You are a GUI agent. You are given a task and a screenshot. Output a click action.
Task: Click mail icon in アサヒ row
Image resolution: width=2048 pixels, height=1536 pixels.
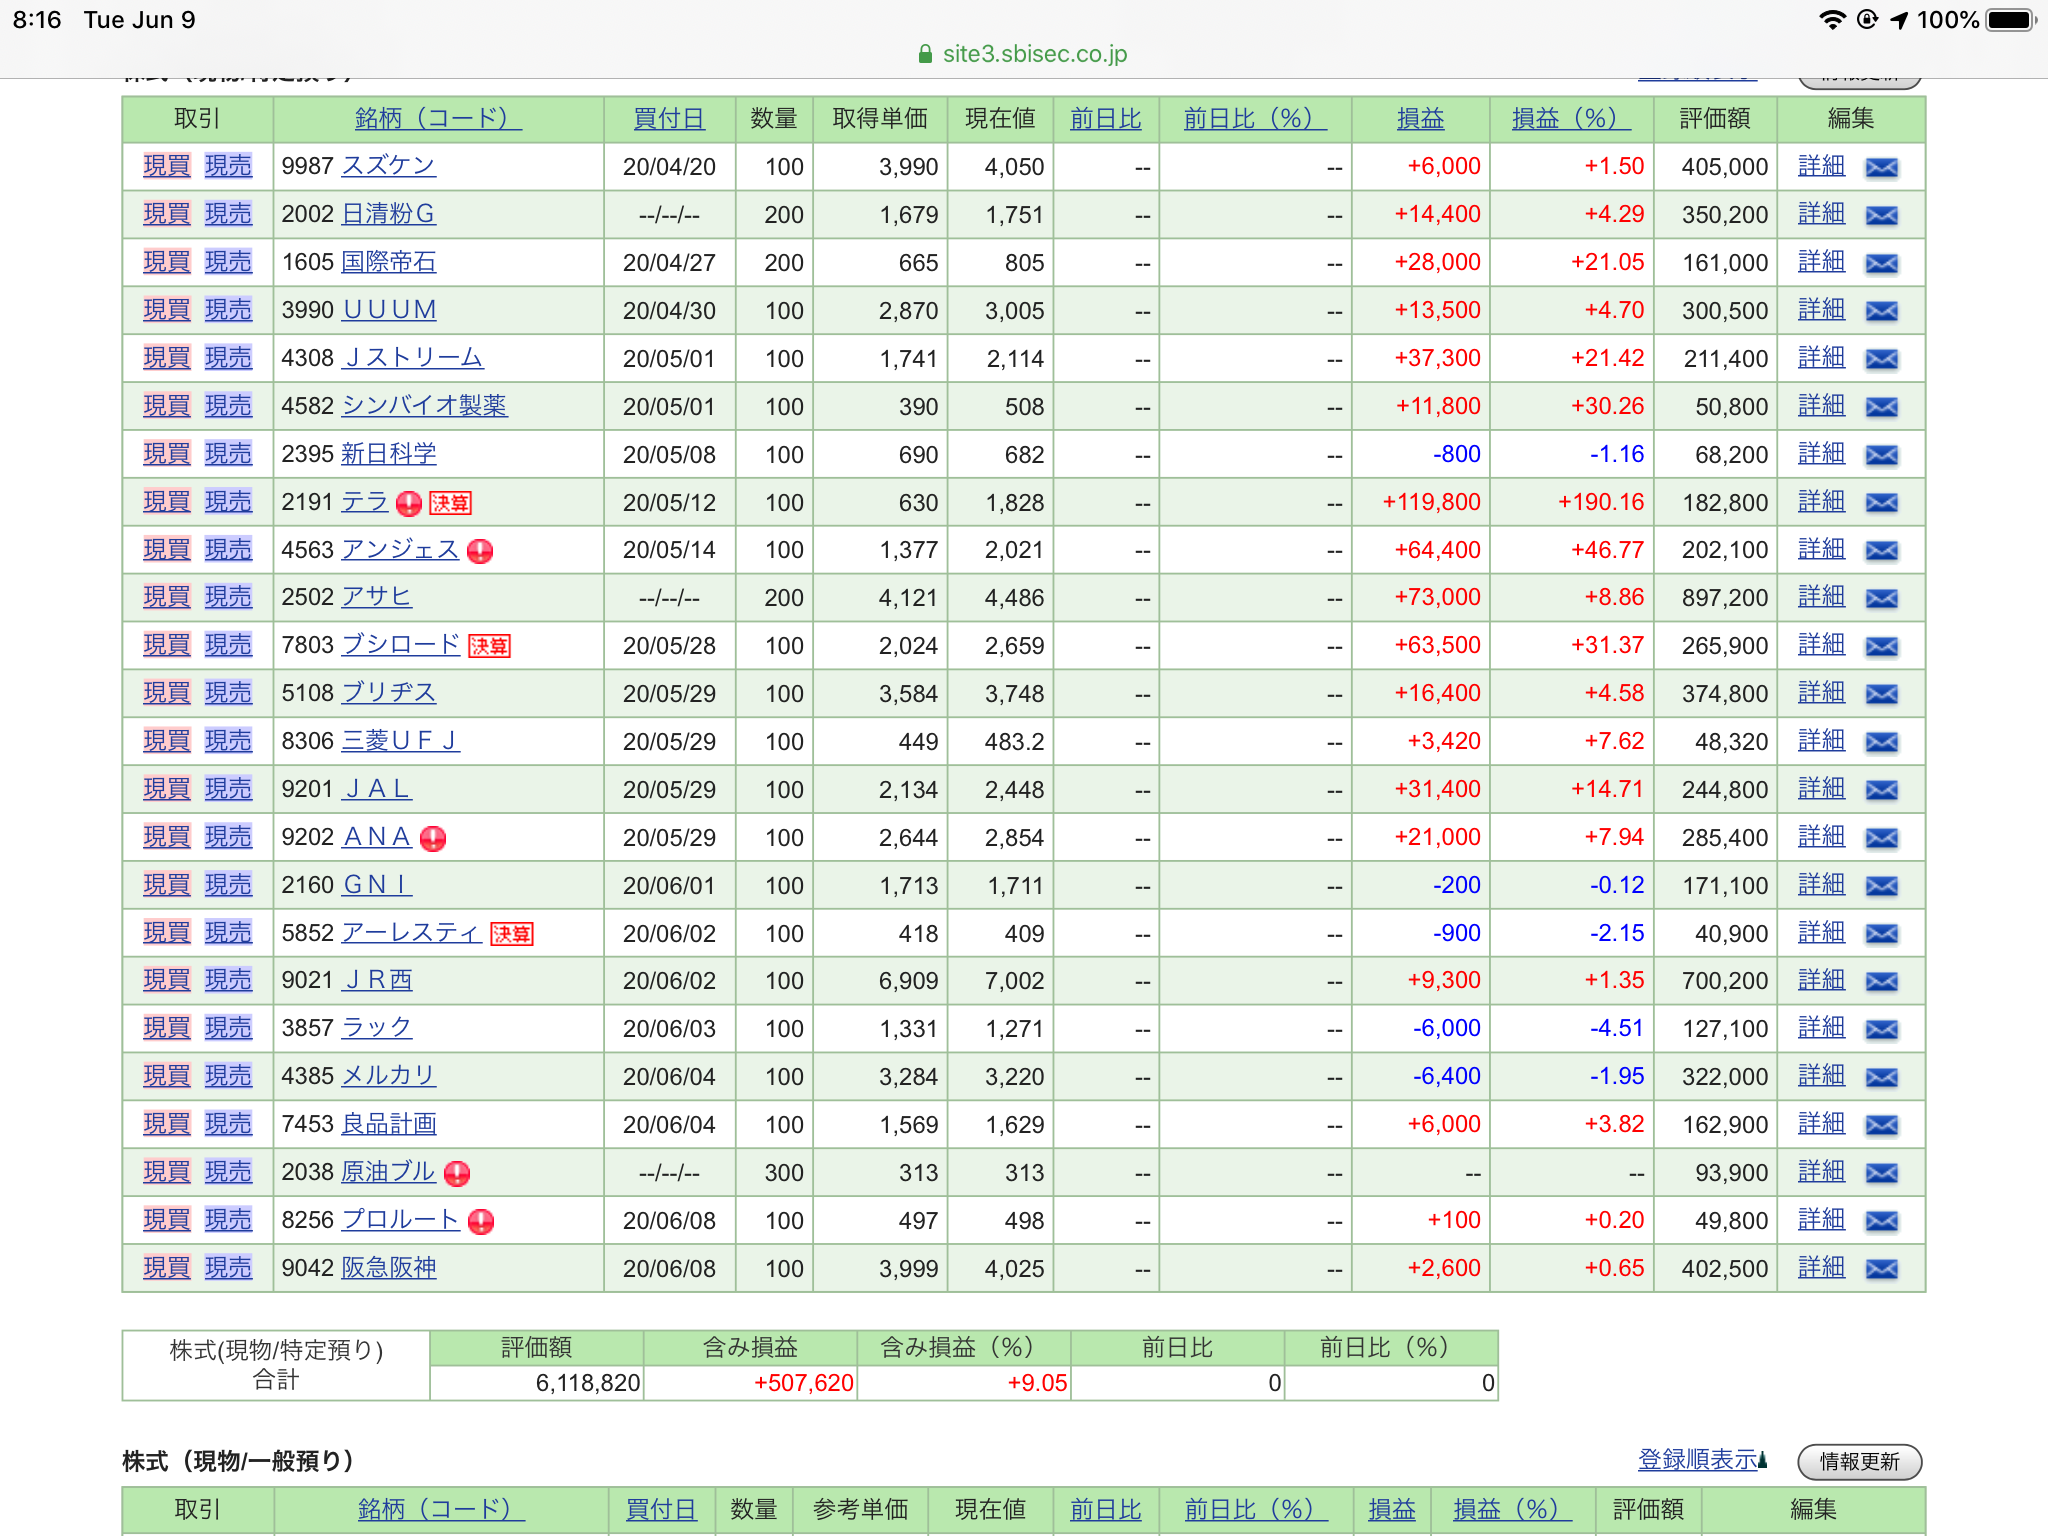coord(1881,598)
